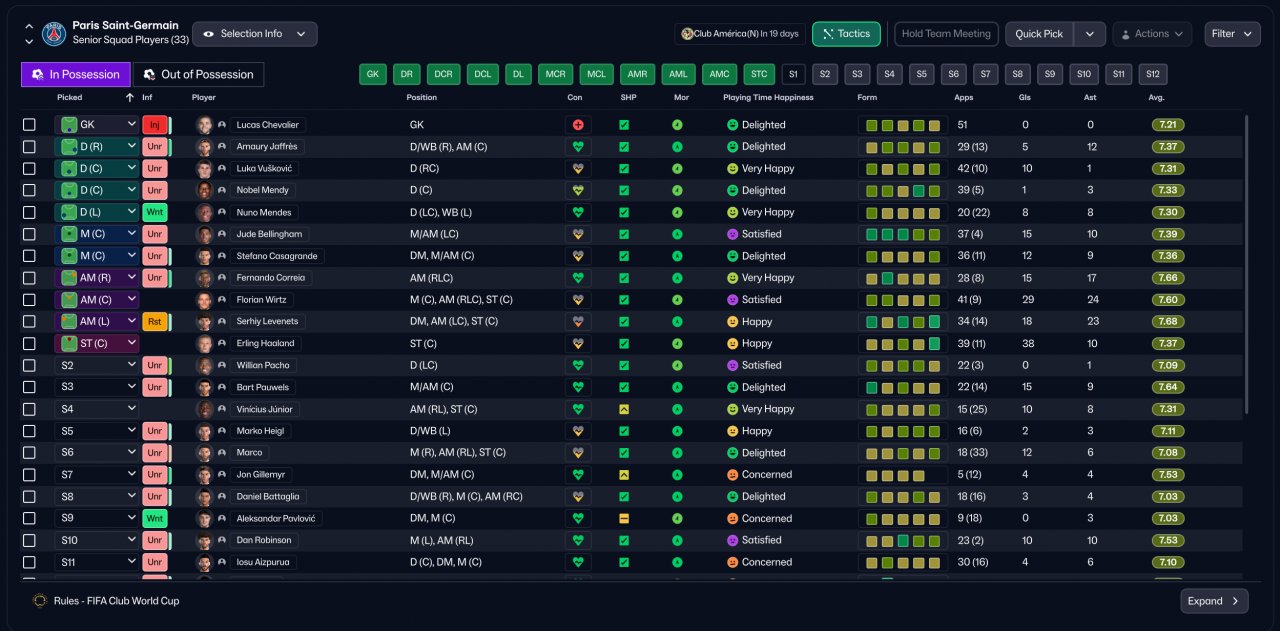The height and width of the screenshot is (631, 1280).
Task: Tick the checkbox for Lucas Chevalier
Action: (29, 125)
